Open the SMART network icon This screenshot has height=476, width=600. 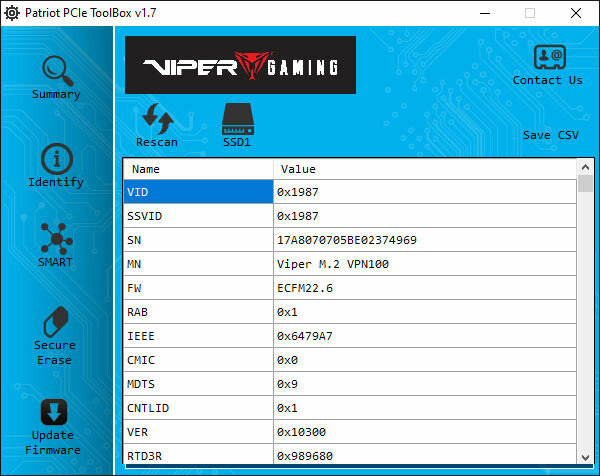[x=57, y=239]
